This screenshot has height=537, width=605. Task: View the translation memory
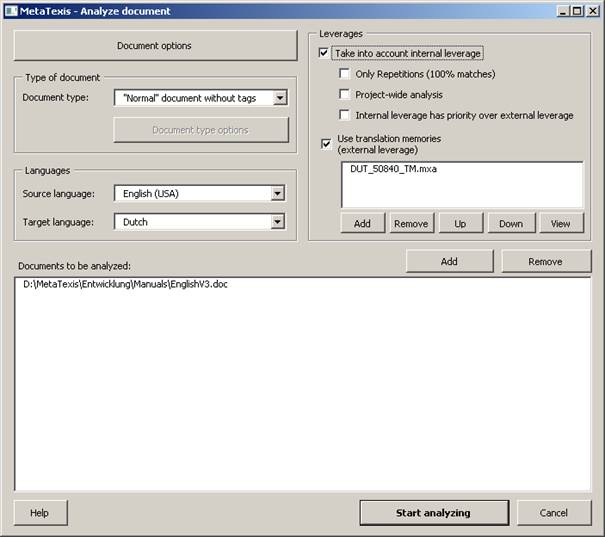(561, 223)
